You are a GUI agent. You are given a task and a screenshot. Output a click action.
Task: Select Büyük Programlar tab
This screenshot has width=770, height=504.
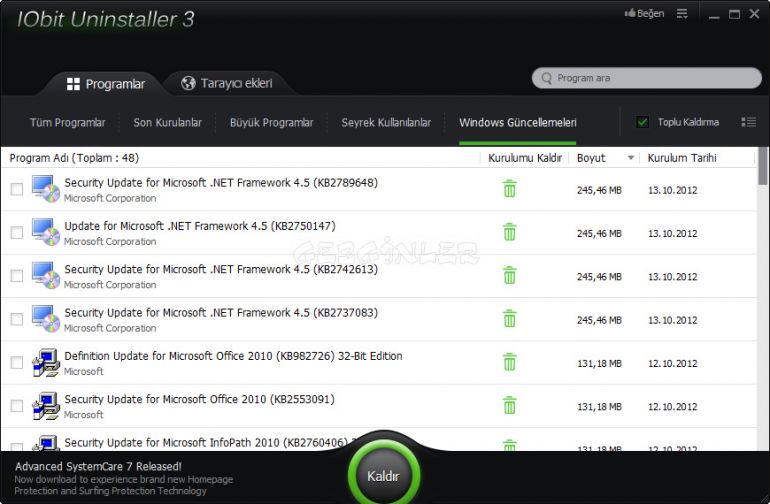coord(271,122)
